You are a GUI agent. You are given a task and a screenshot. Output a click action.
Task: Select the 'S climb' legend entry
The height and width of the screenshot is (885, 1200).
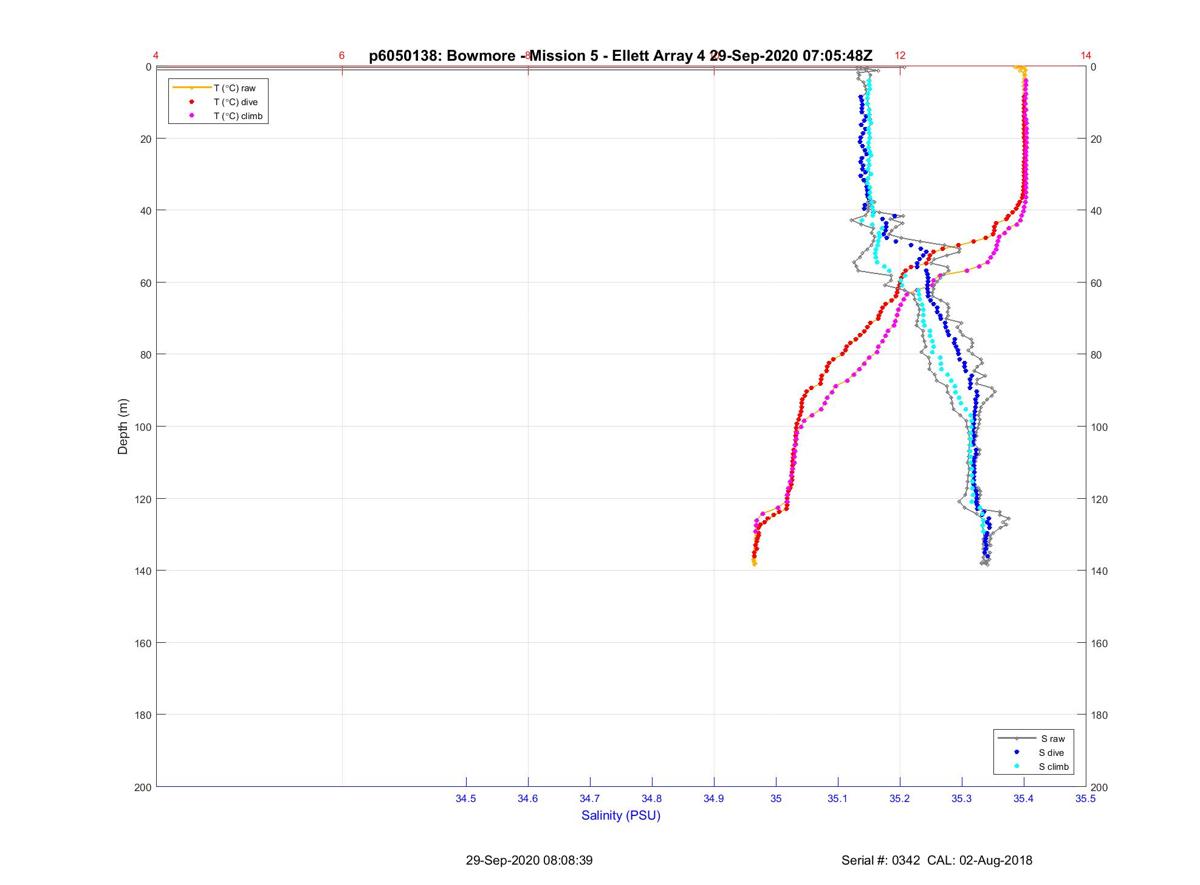[1055, 766]
